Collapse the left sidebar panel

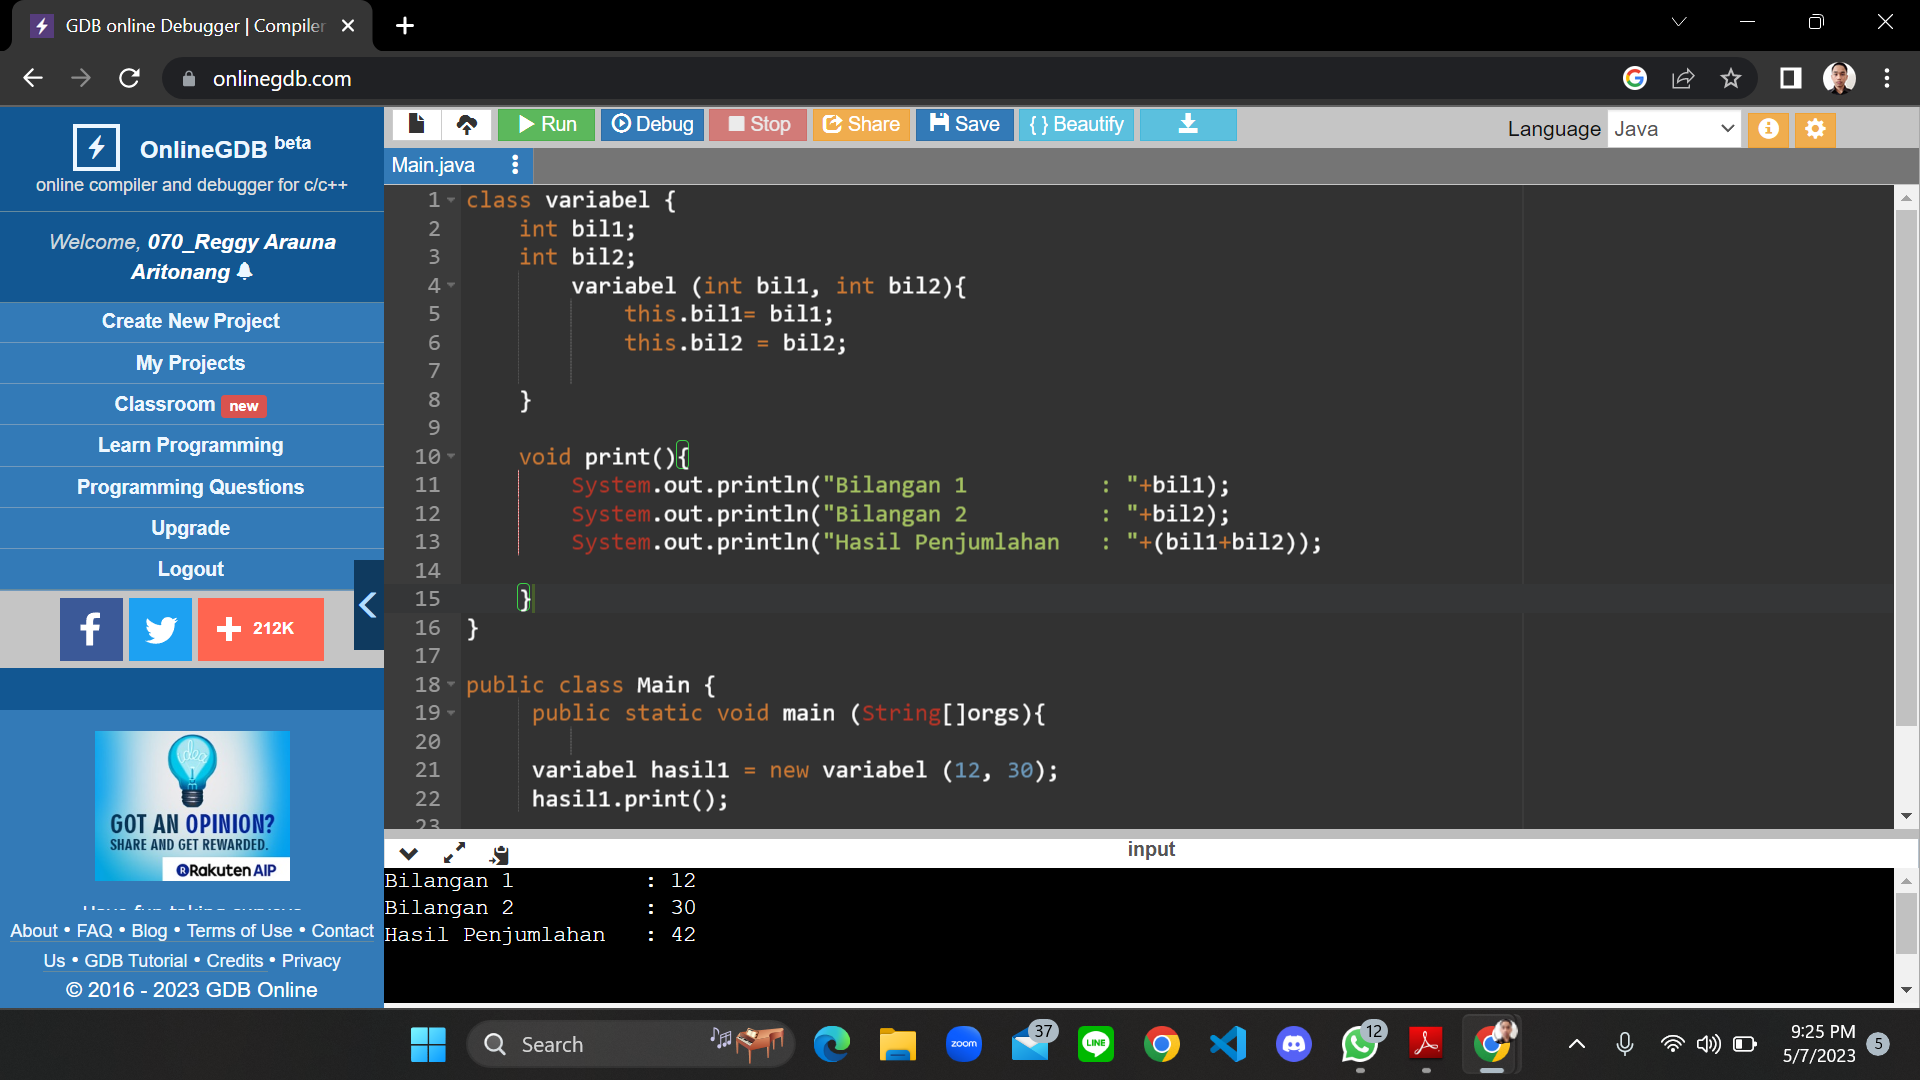pos(367,605)
